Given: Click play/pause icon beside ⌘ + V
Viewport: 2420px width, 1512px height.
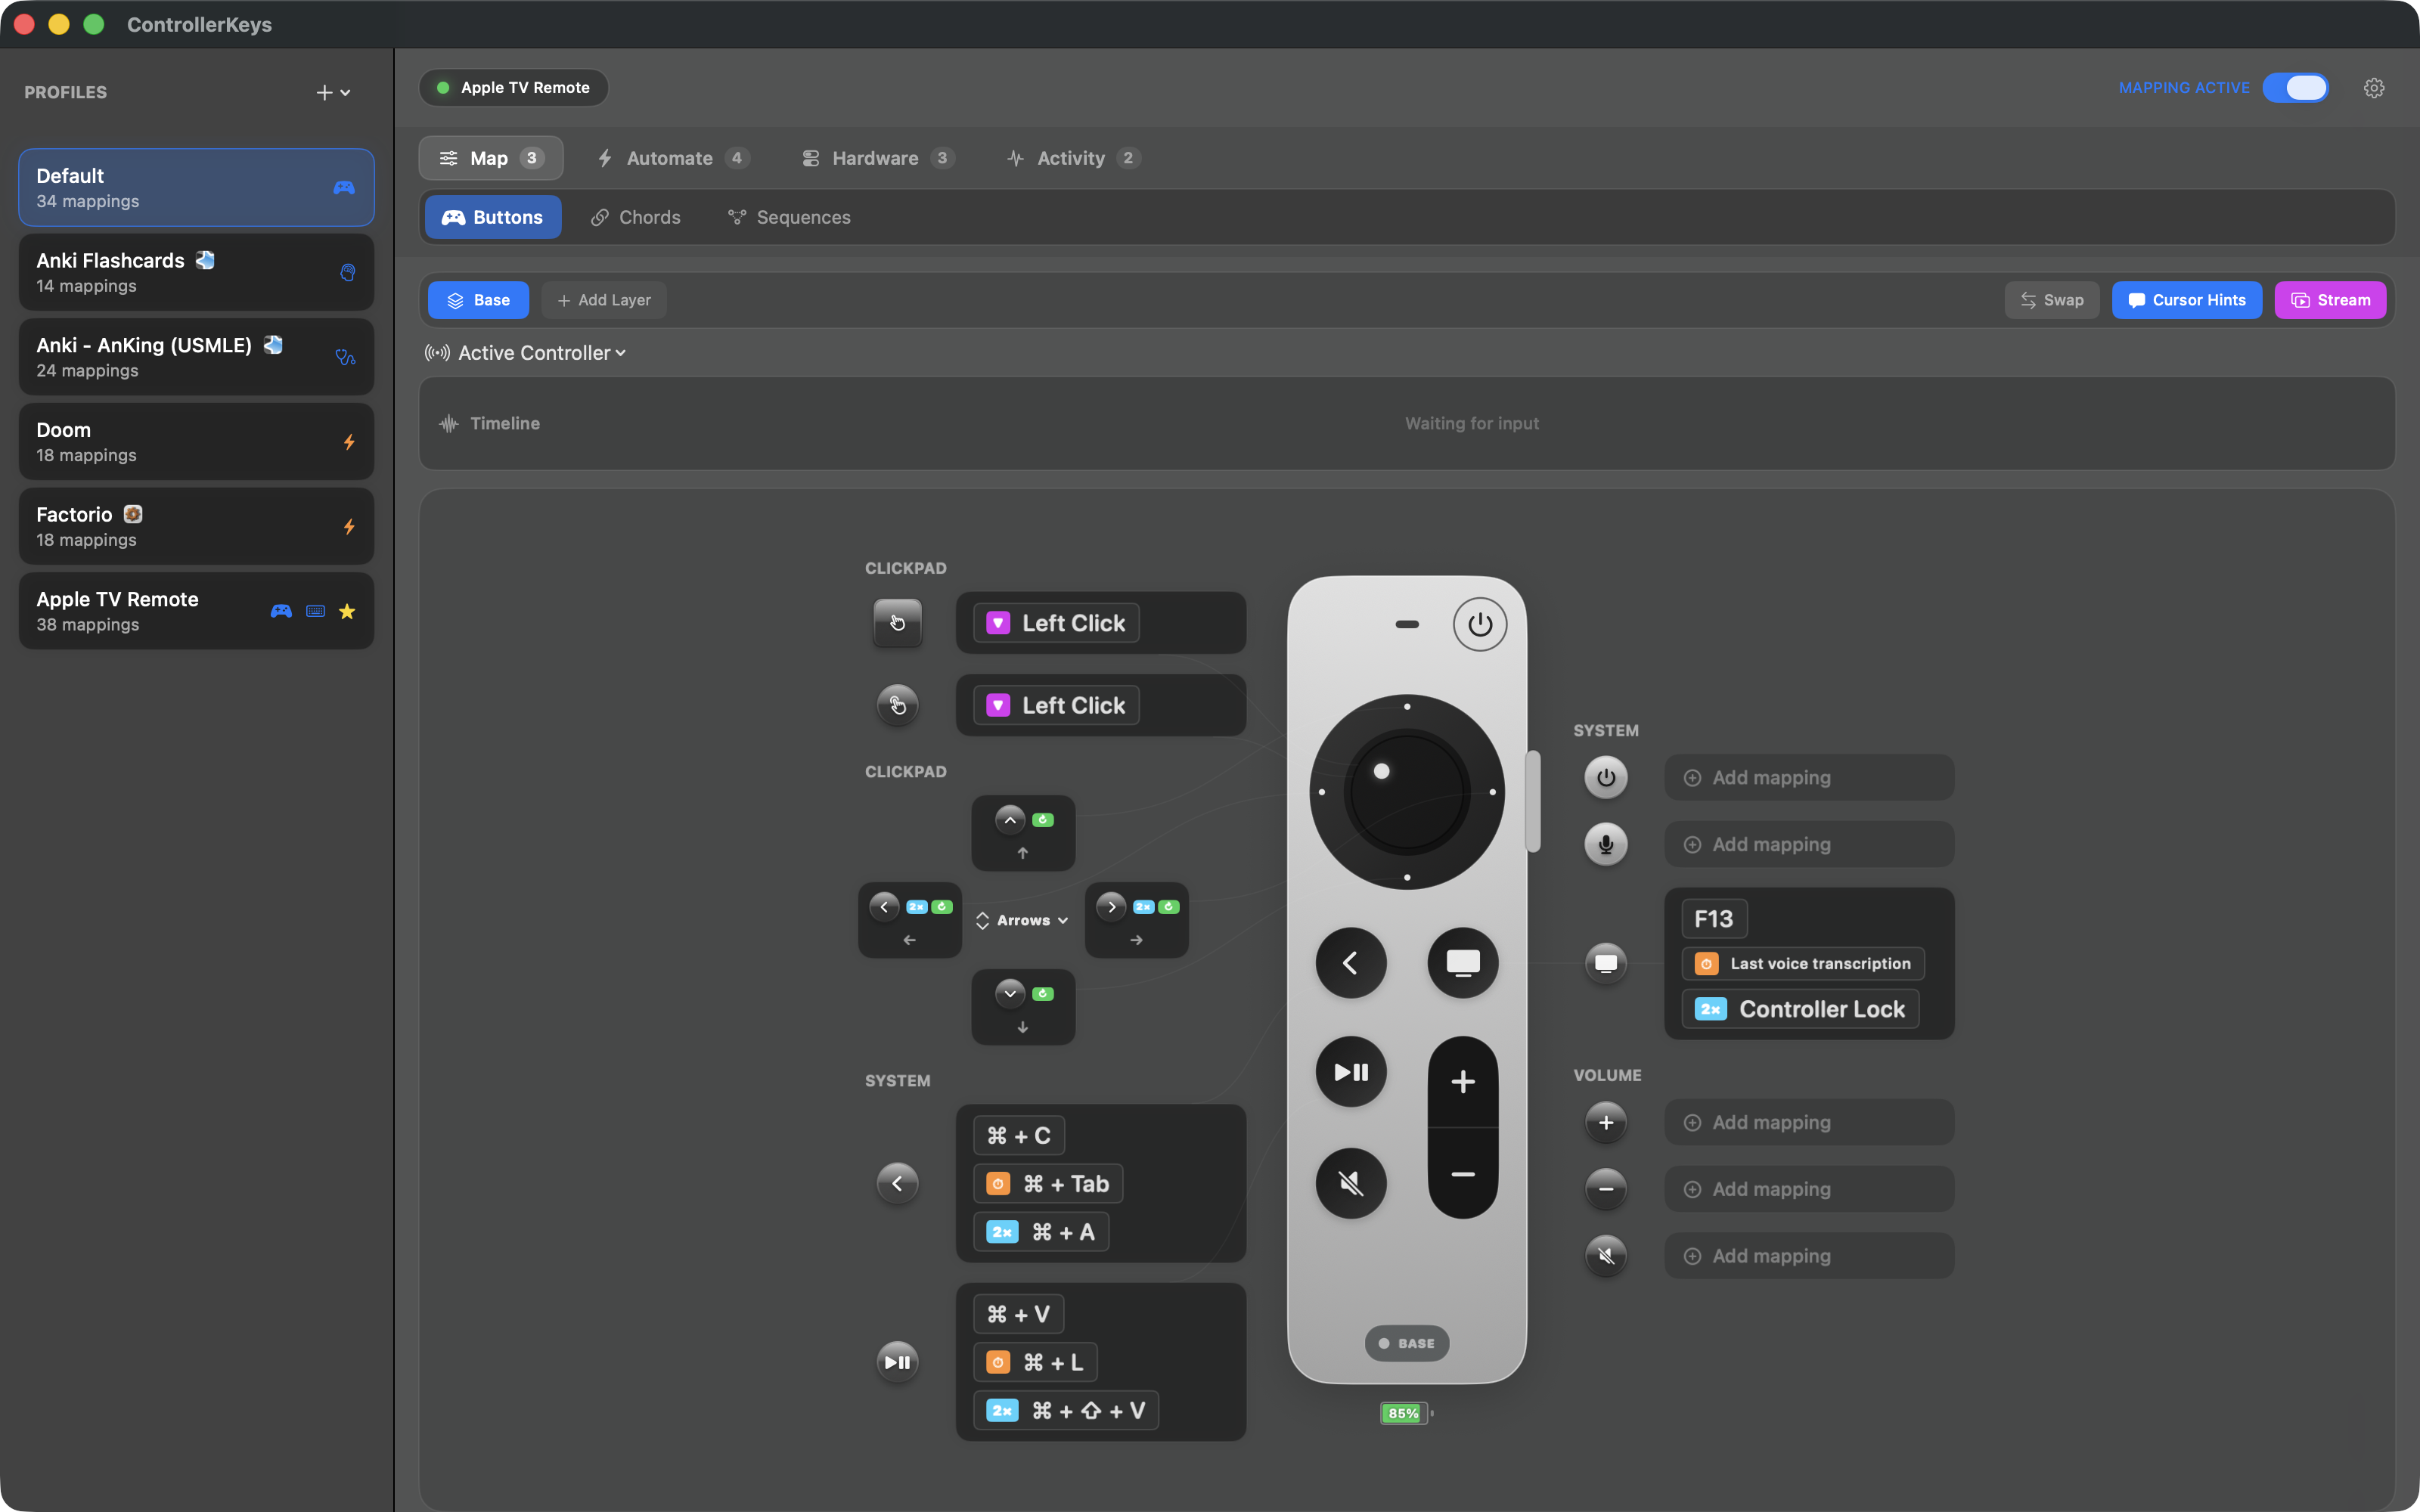Looking at the screenshot, I should [x=898, y=1362].
